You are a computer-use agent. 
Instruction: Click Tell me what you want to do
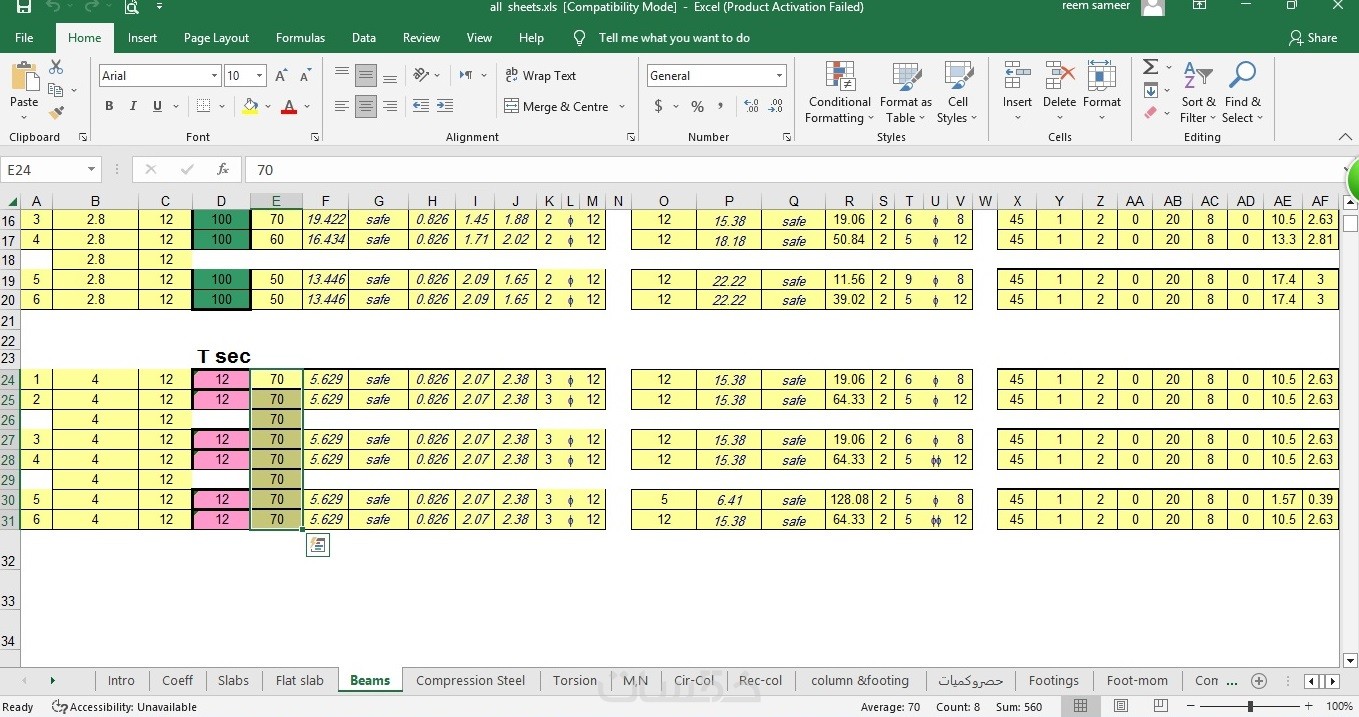674,38
